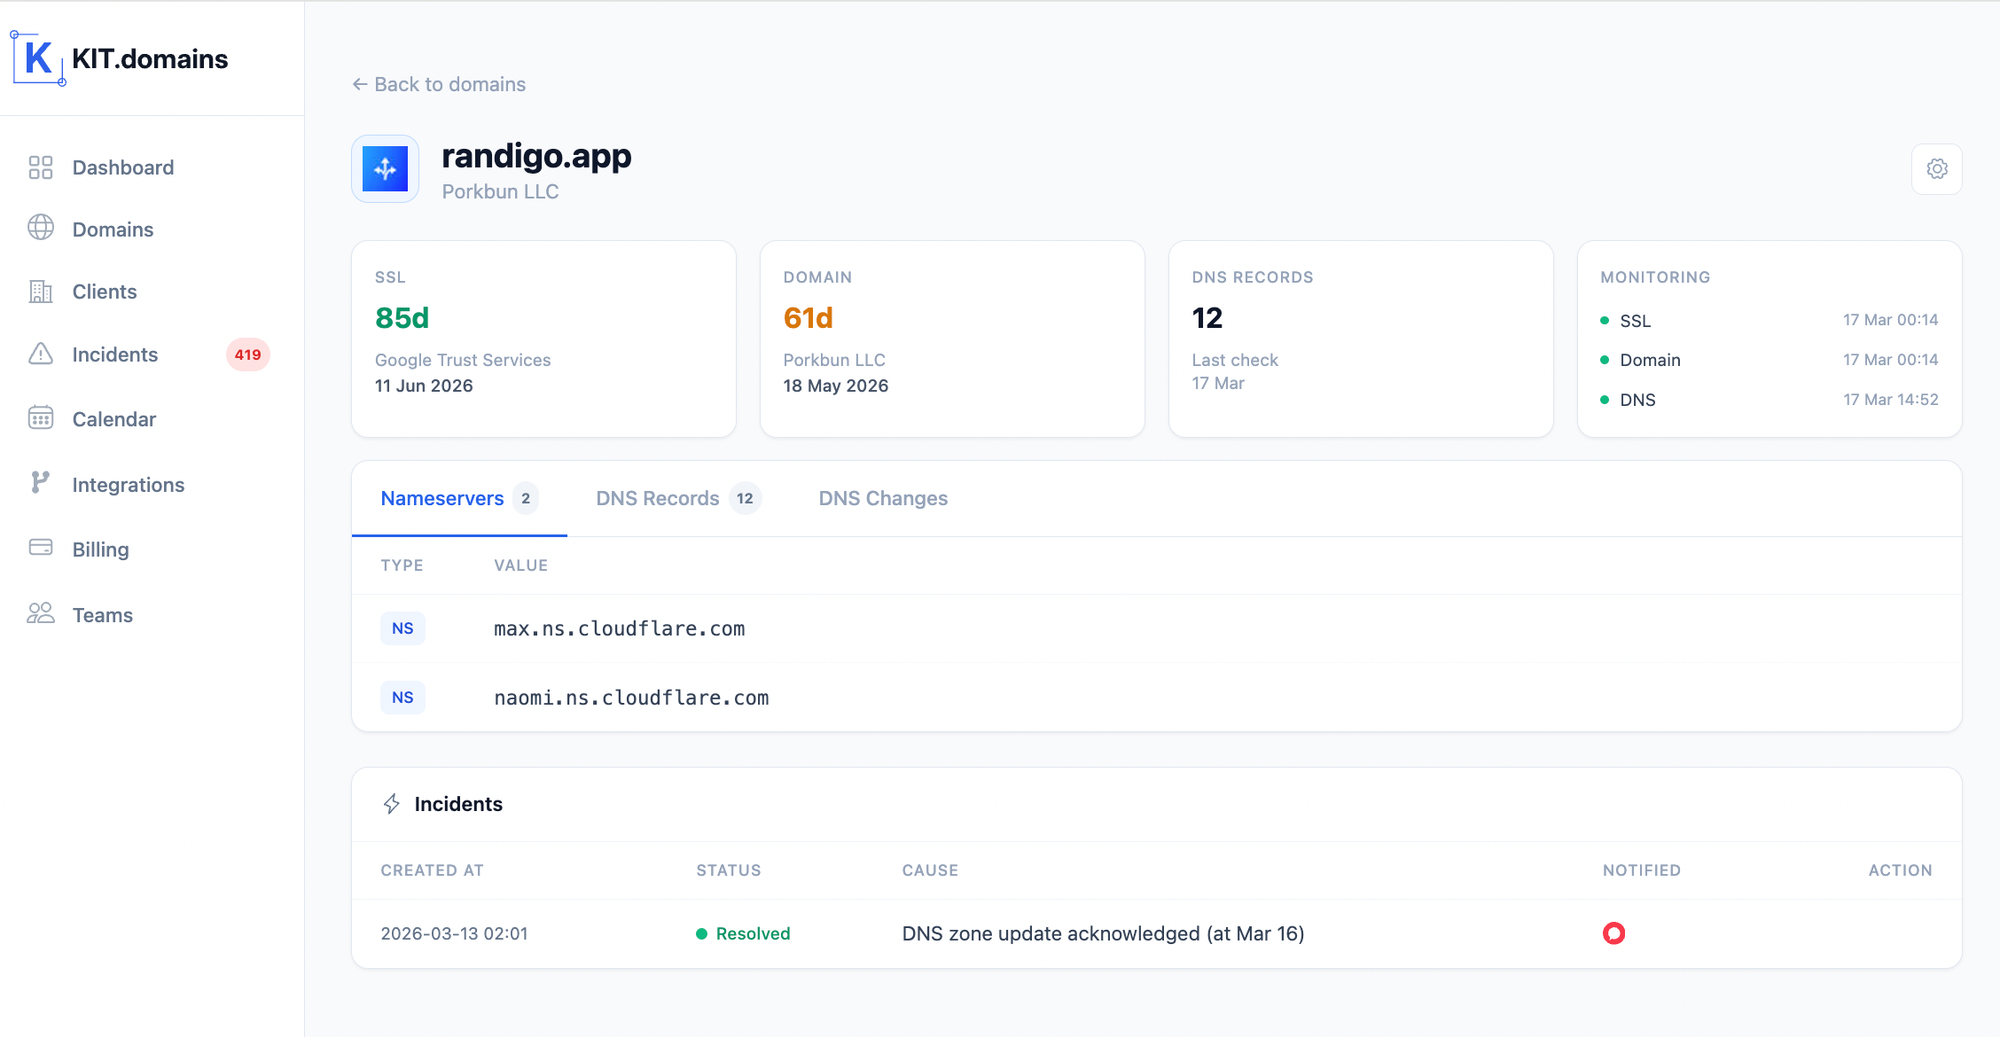Click the green SSL monitoring status dot

[1606, 321]
